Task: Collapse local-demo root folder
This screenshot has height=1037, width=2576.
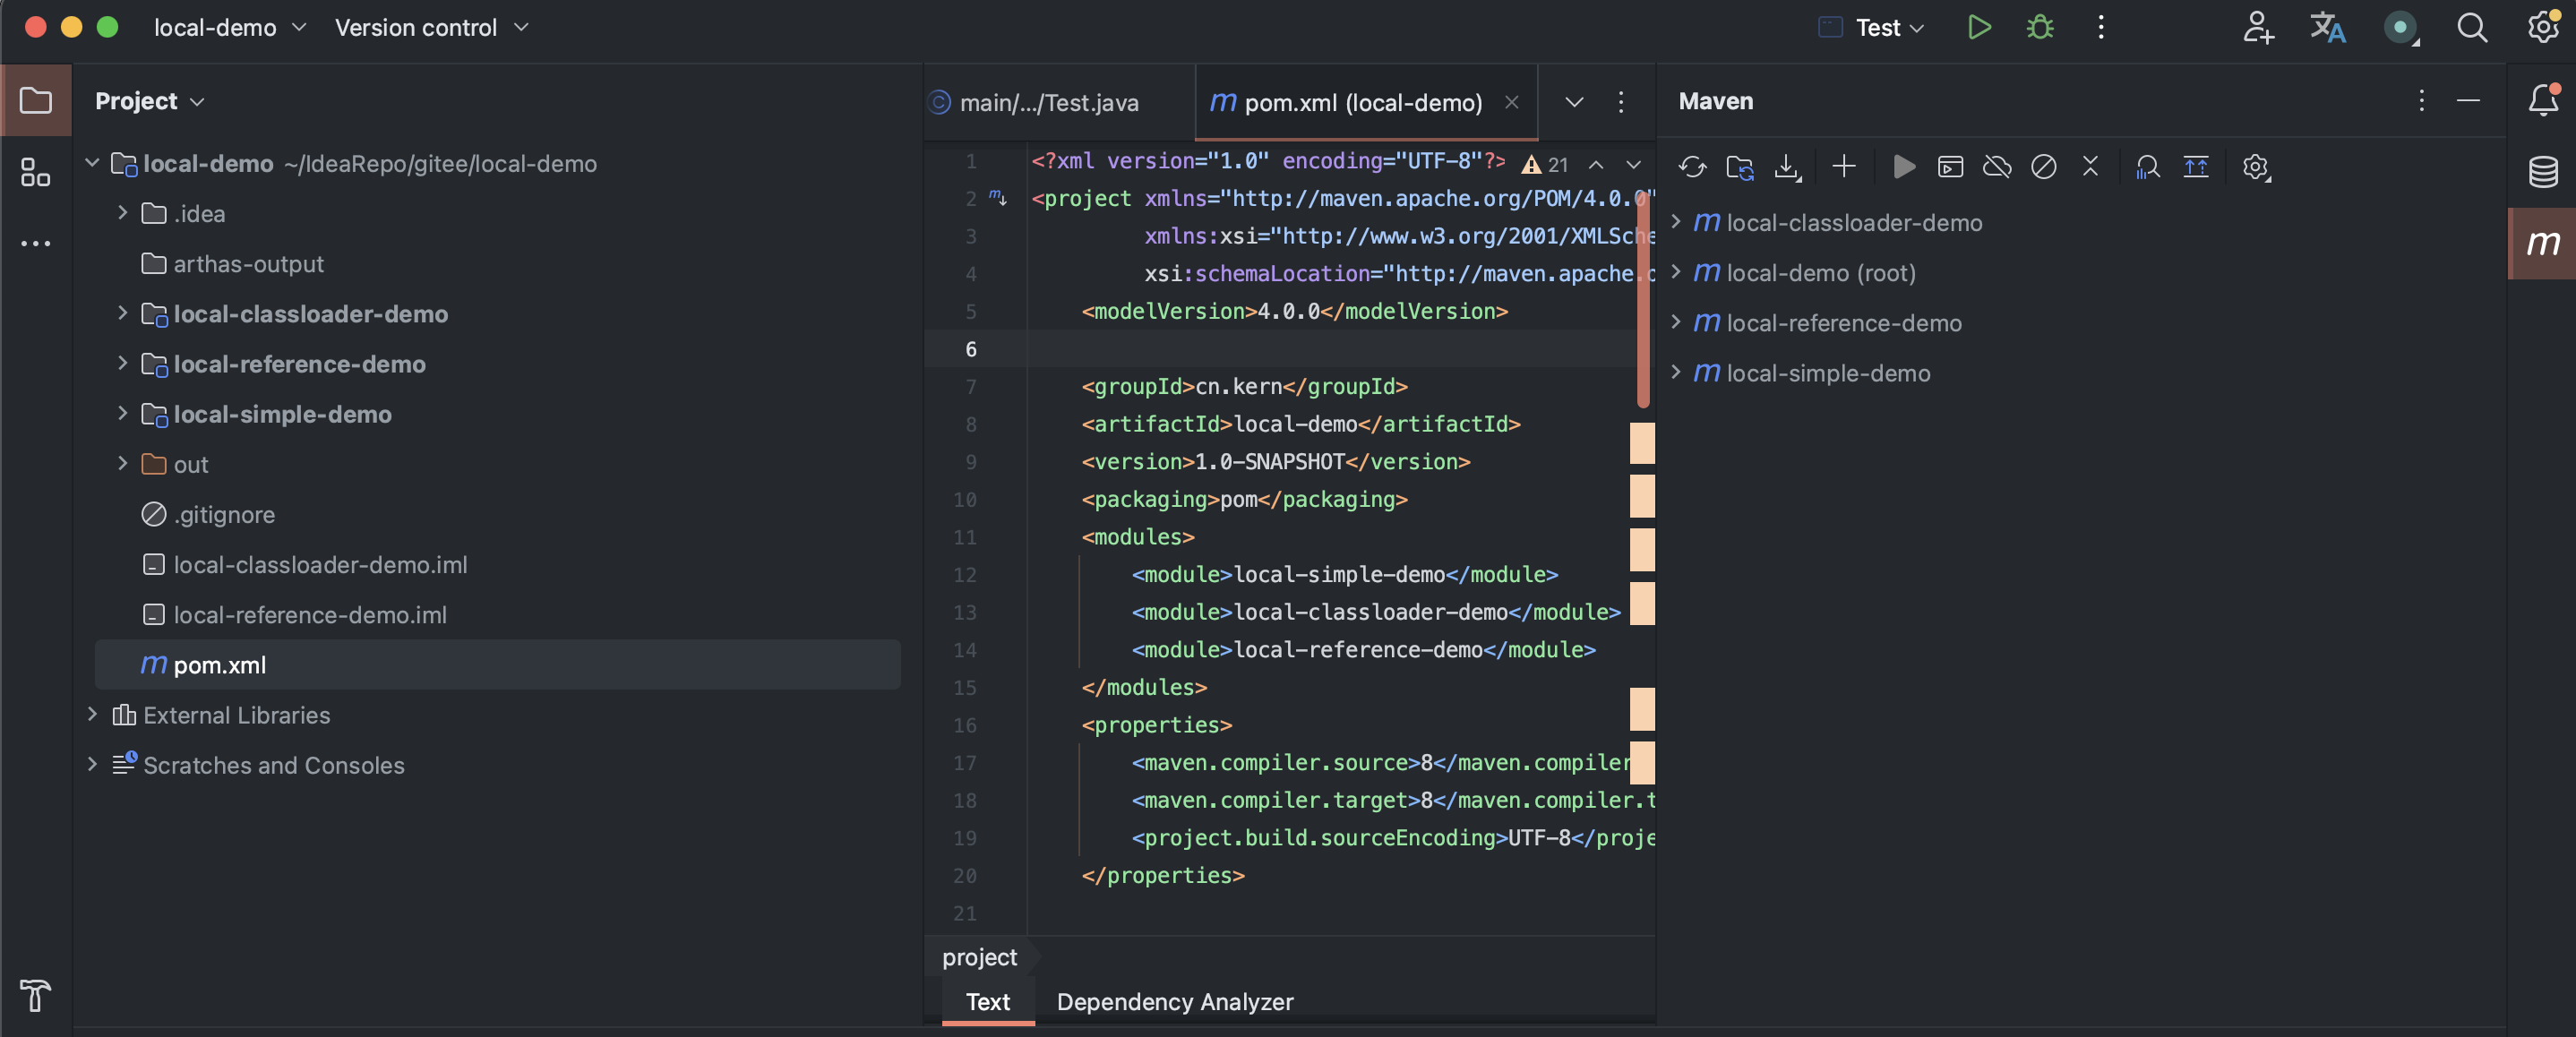Action: 92,162
